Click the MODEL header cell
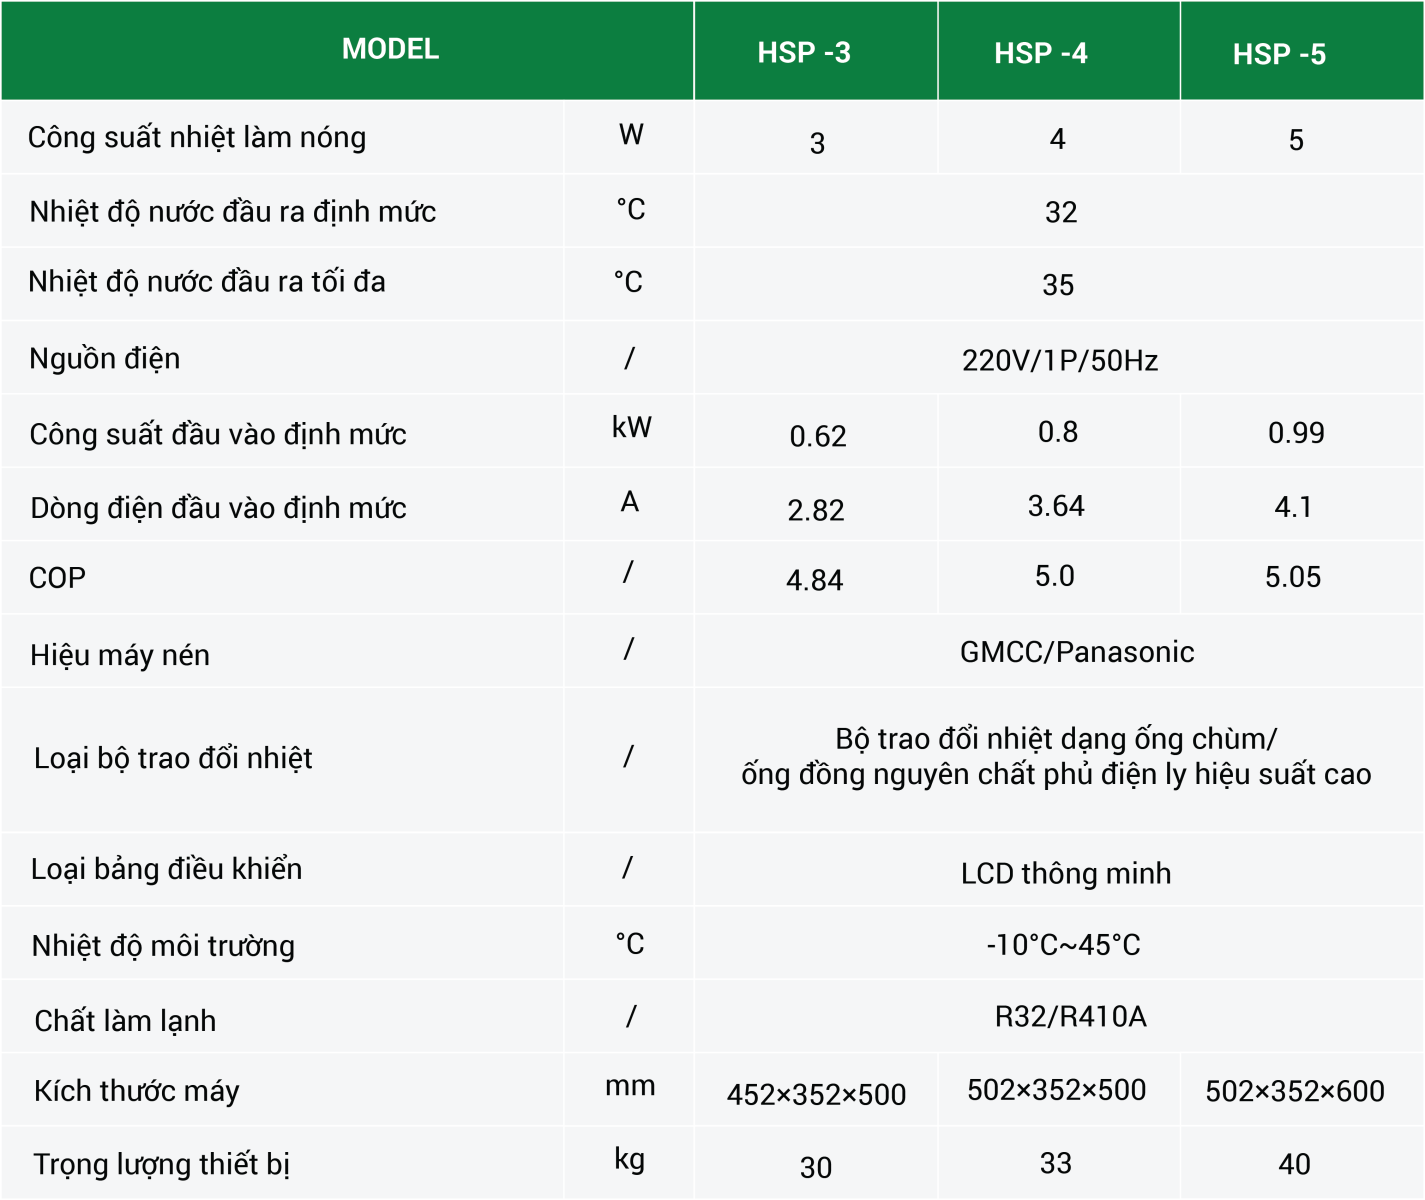The width and height of the screenshot is (1425, 1200). (390, 49)
